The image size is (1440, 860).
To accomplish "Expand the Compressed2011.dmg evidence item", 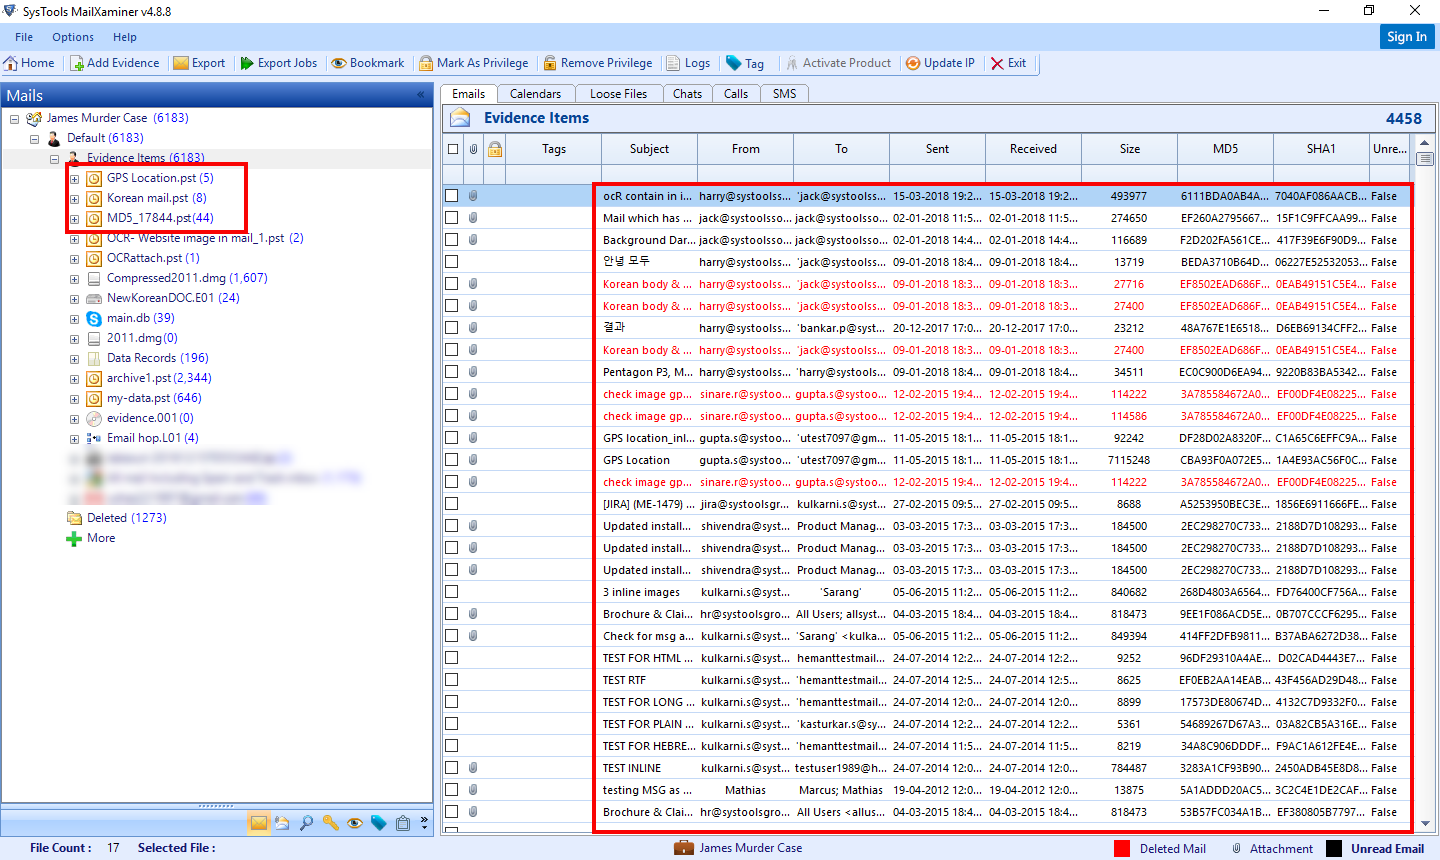I will point(74,277).
